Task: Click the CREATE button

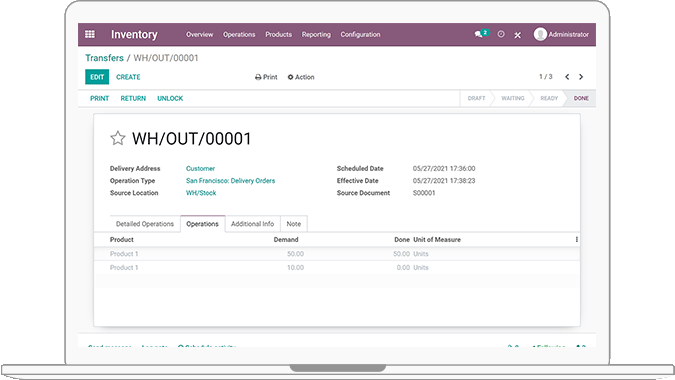Action: 128,77
